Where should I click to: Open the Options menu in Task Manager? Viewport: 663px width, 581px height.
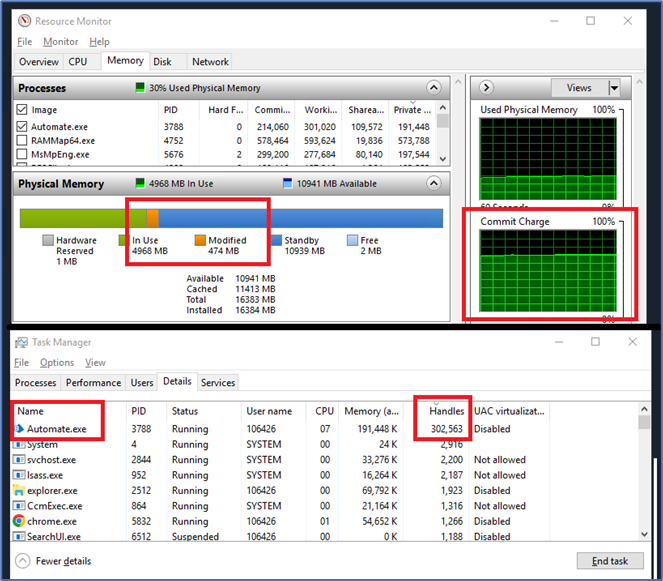click(57, 363)
